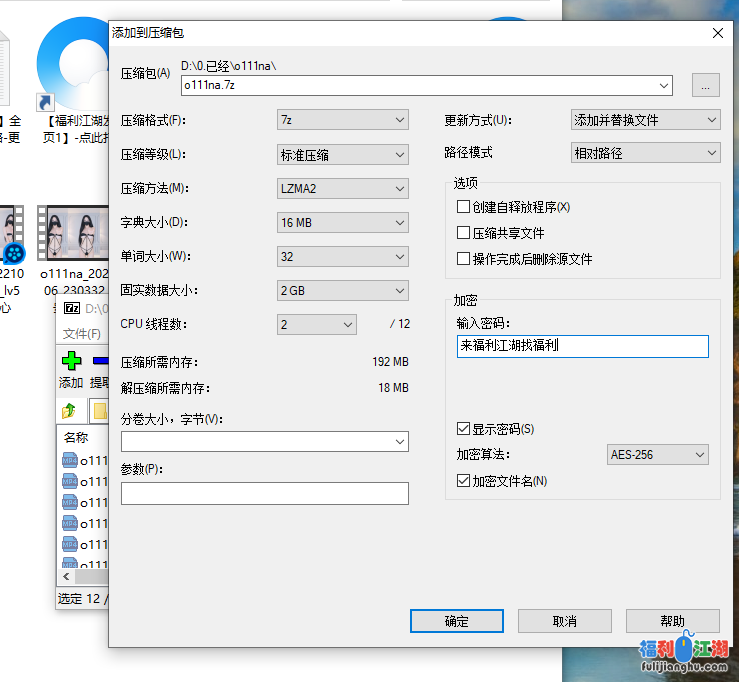Click the 7z logo in file manager title bar

click(x=71, y=309)
